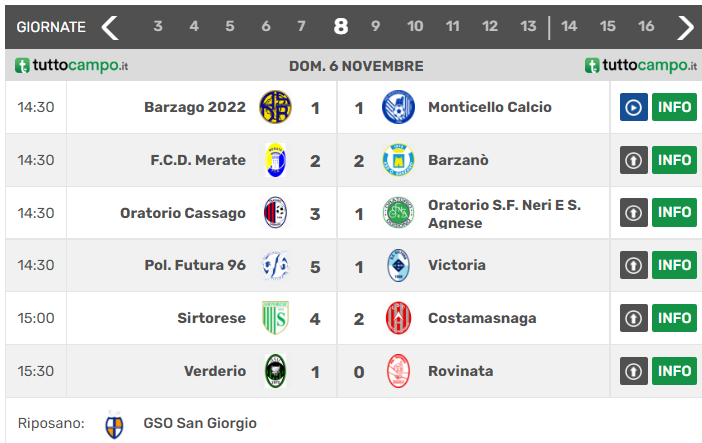Image resolution: width=702 pixels, height=443 pixels.
Task: Switch to matchday 7
Action: click(301, 27)
